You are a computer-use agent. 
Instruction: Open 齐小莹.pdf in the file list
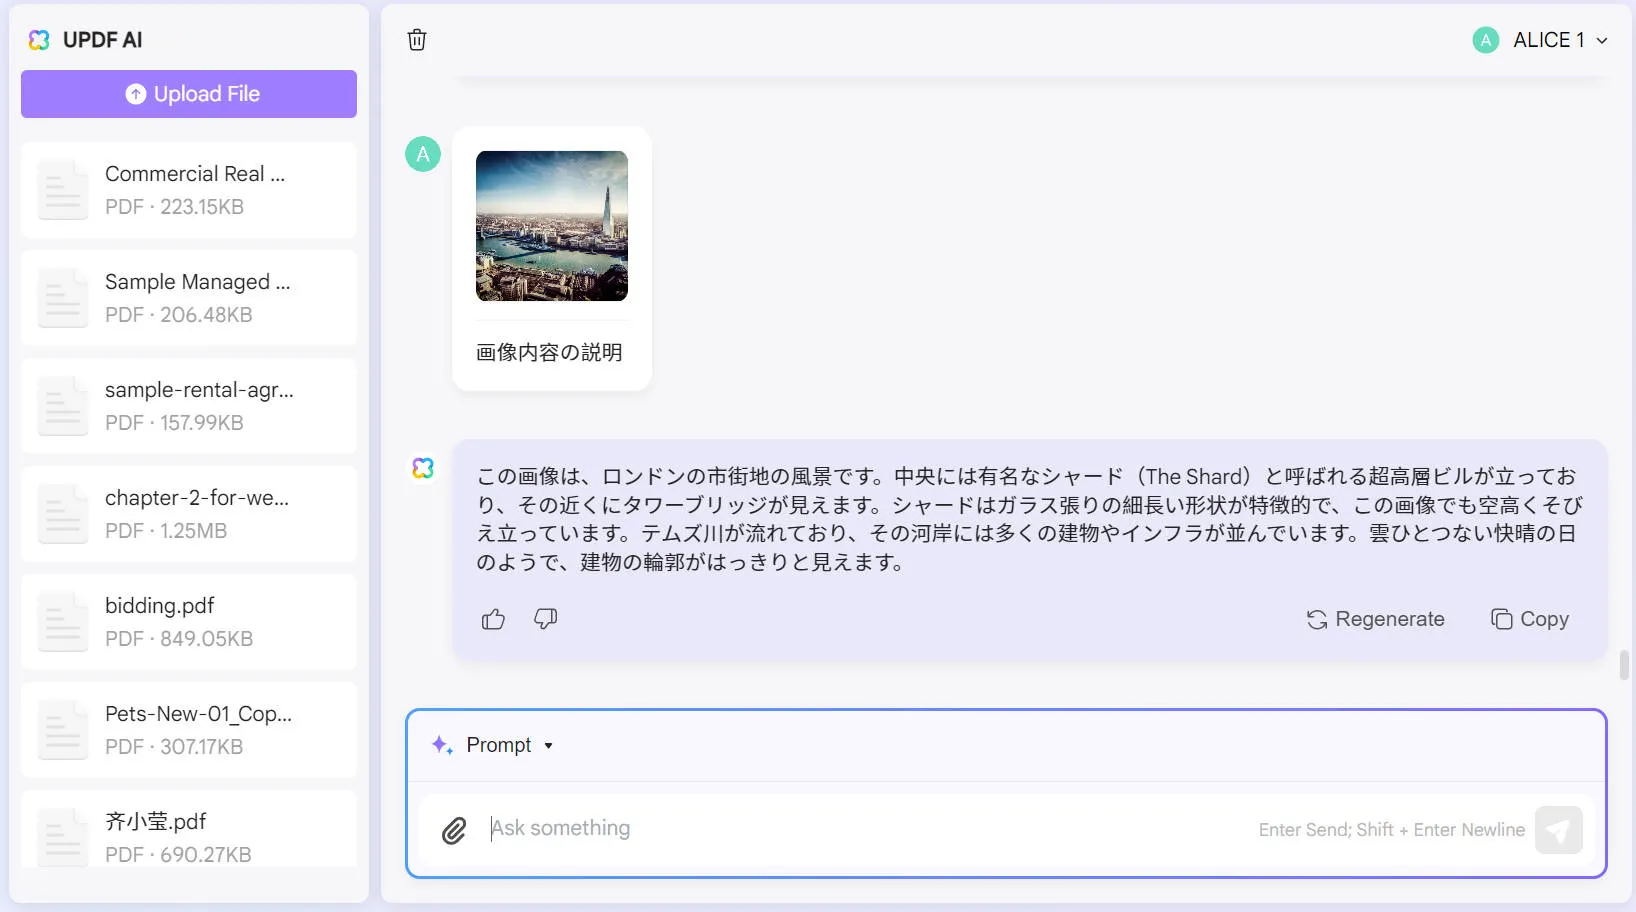(x=189, y=830)
